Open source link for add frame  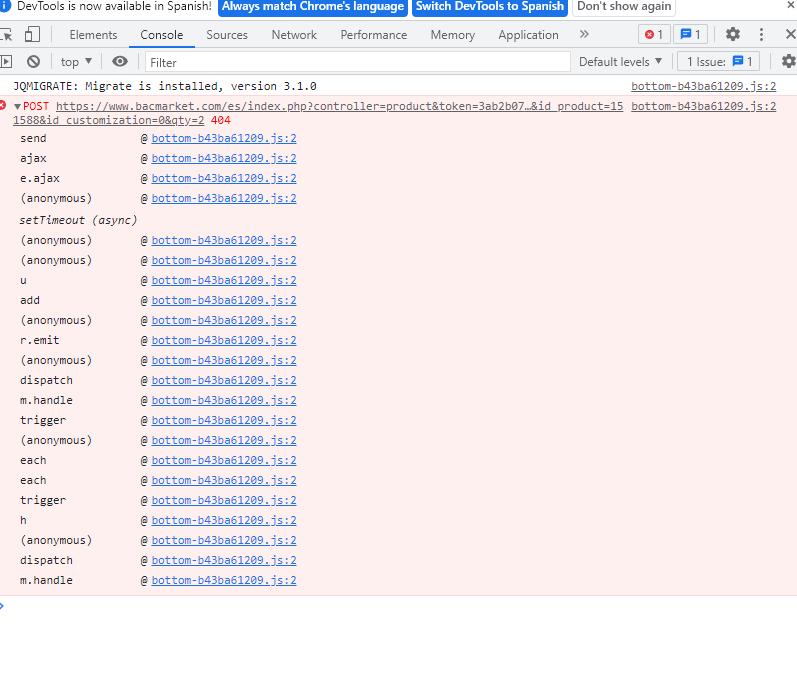224,300
